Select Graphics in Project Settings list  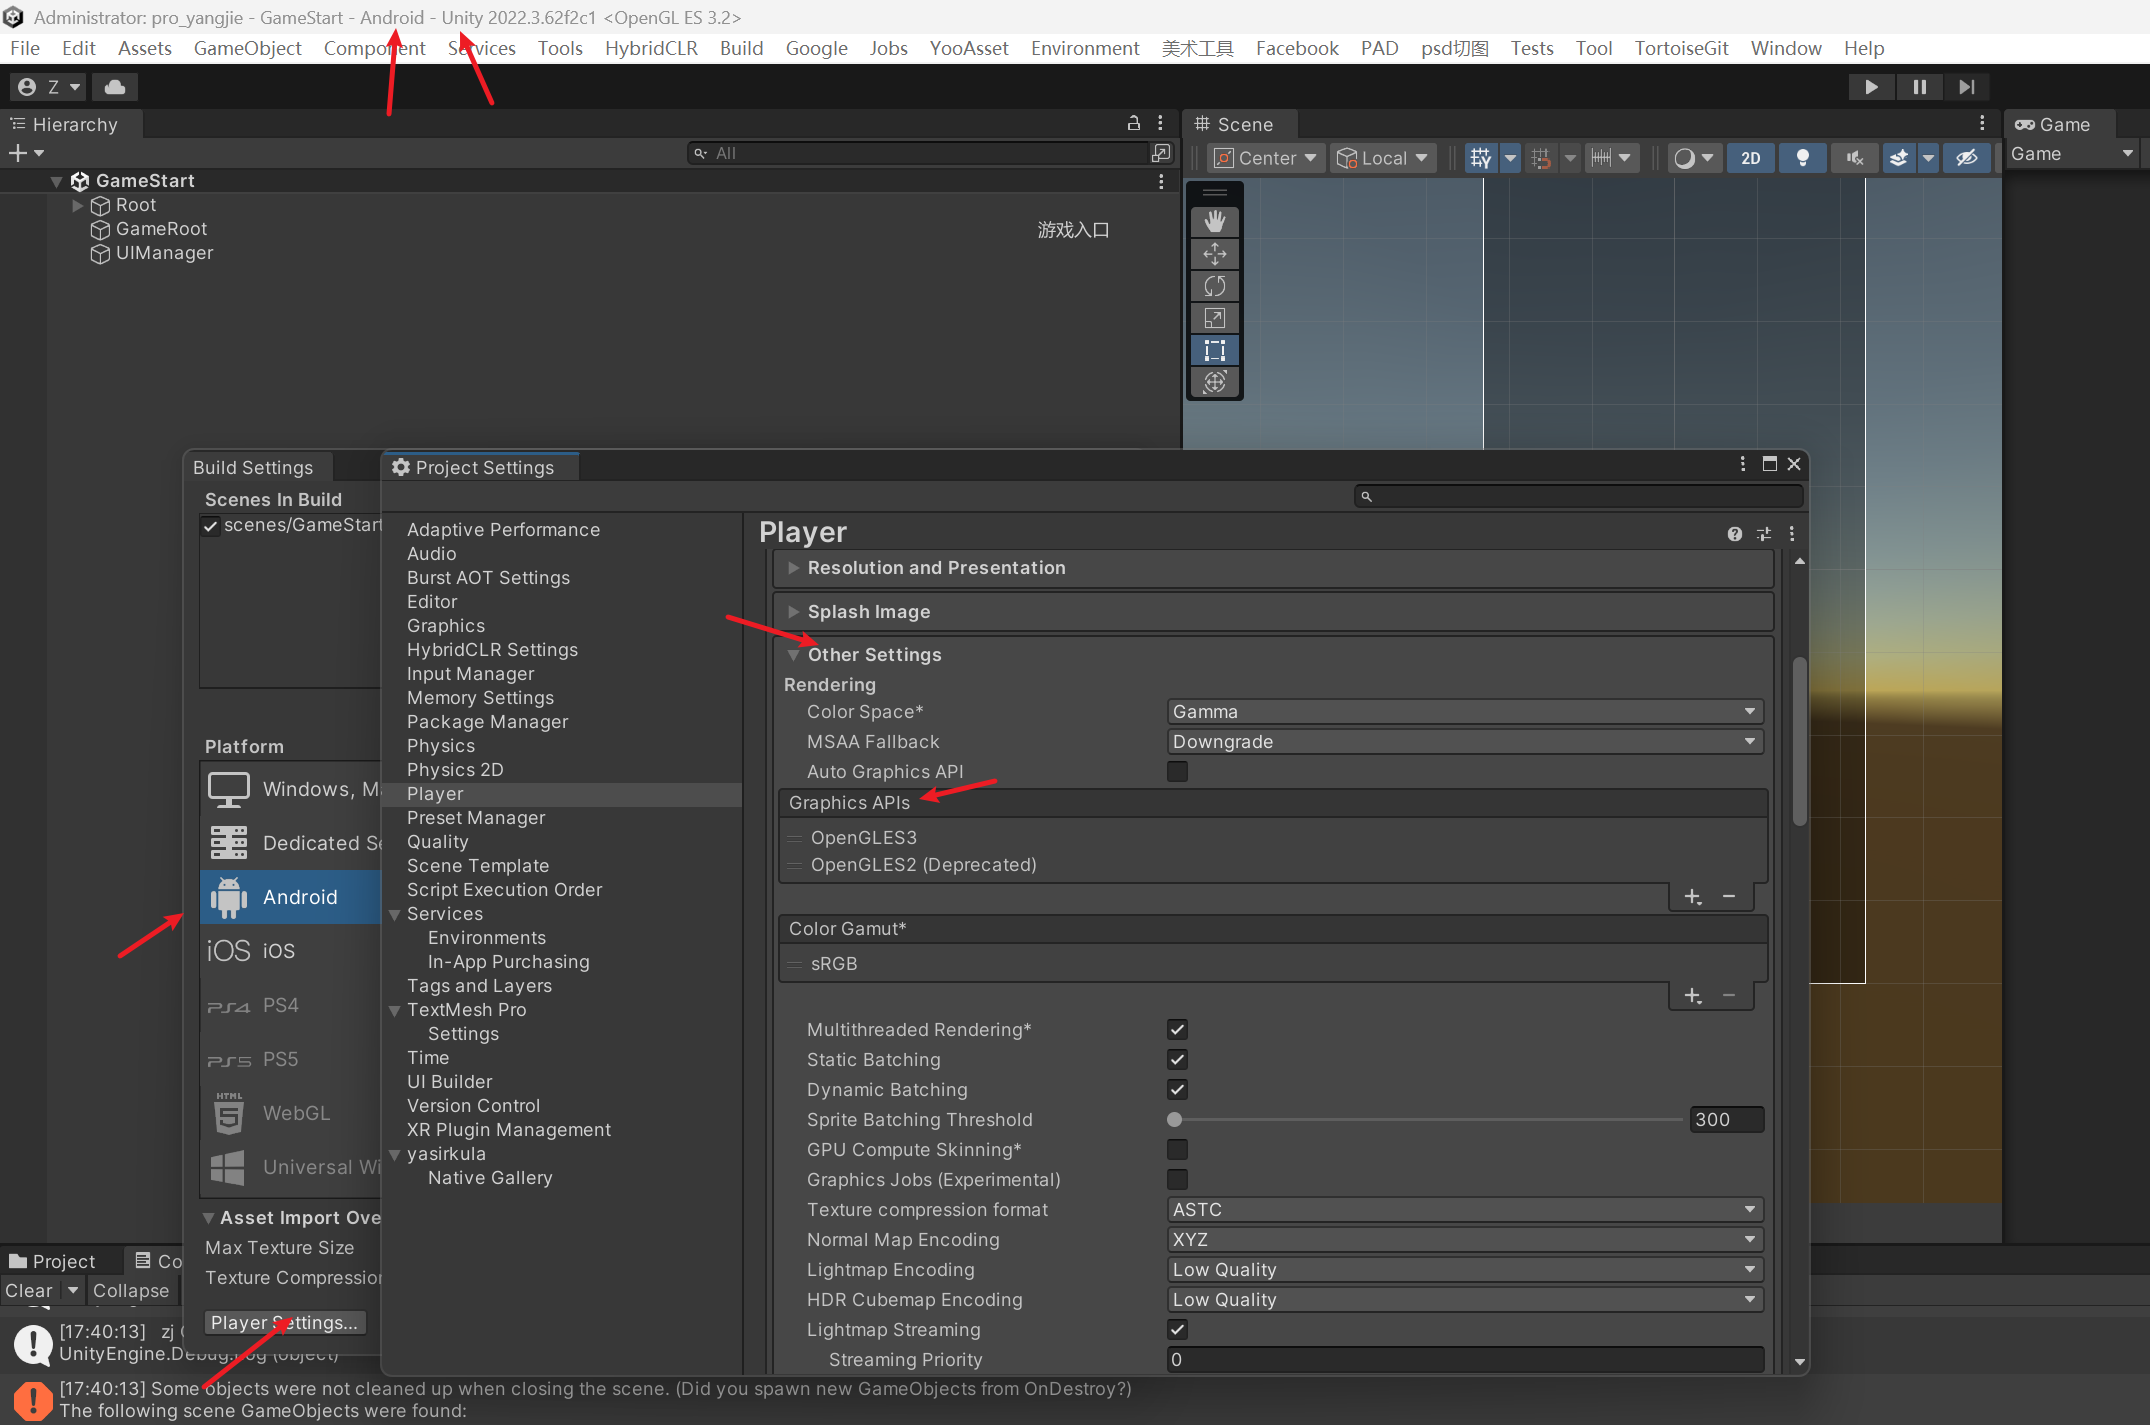pos(445,625)
